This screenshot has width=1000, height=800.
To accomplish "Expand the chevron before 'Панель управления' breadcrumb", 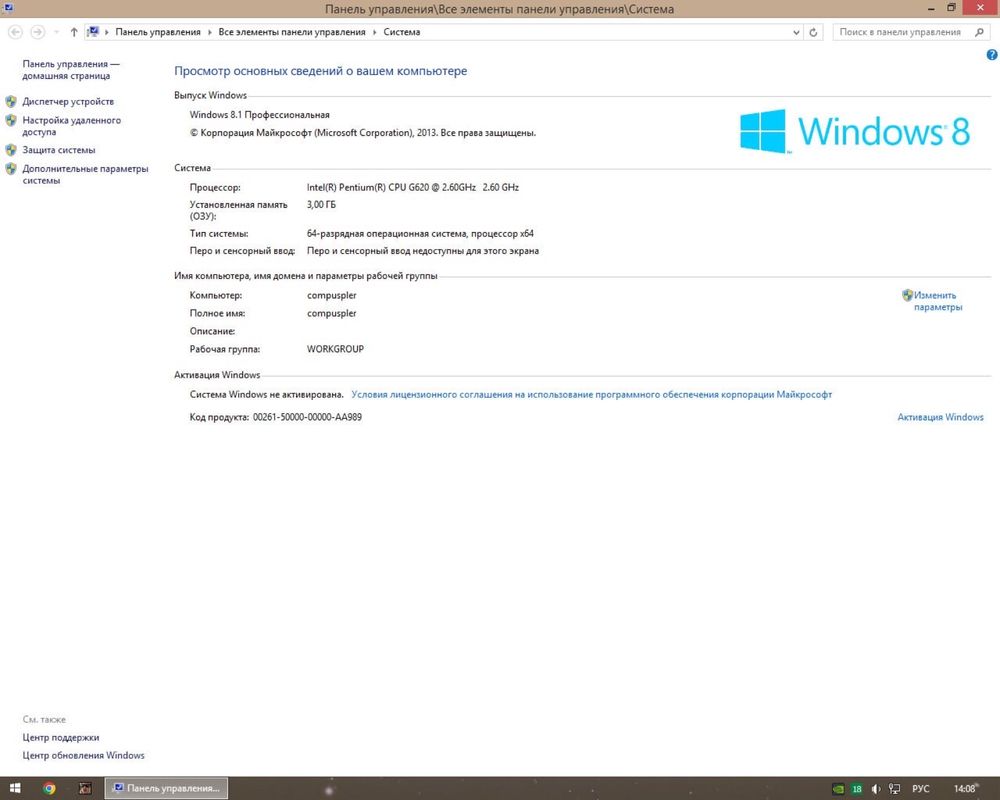I will point(107,32).
